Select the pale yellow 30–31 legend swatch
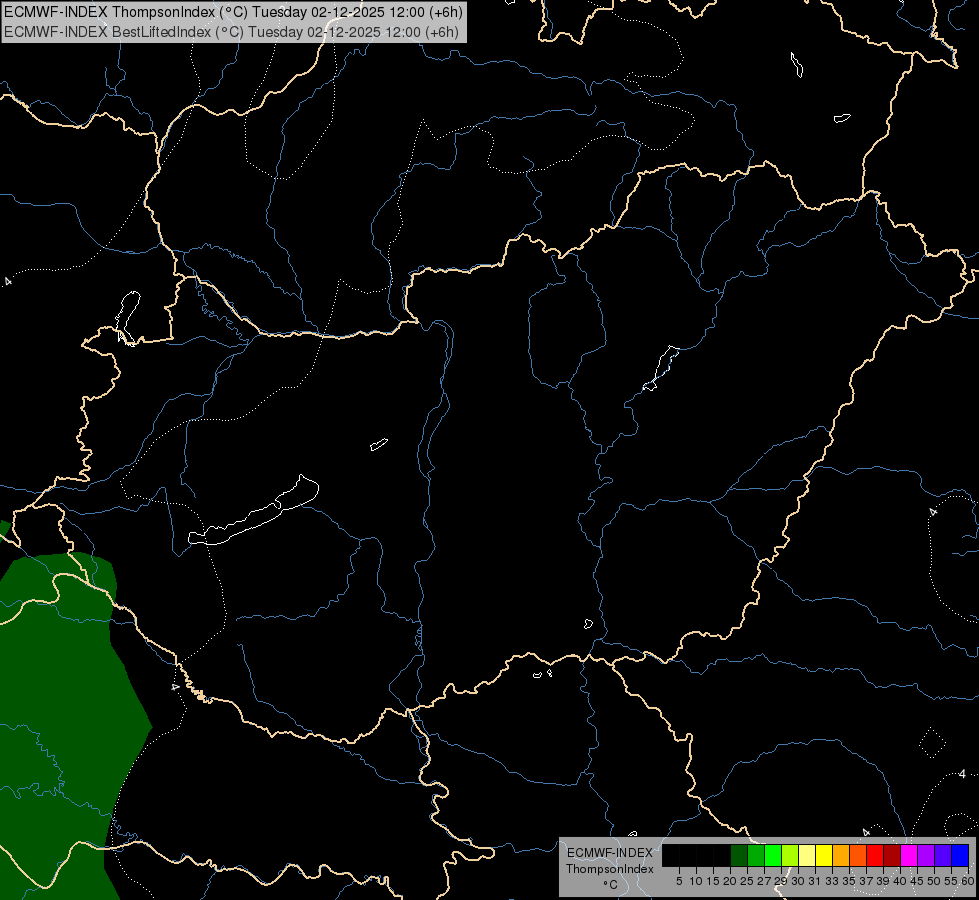 [807, 855]
